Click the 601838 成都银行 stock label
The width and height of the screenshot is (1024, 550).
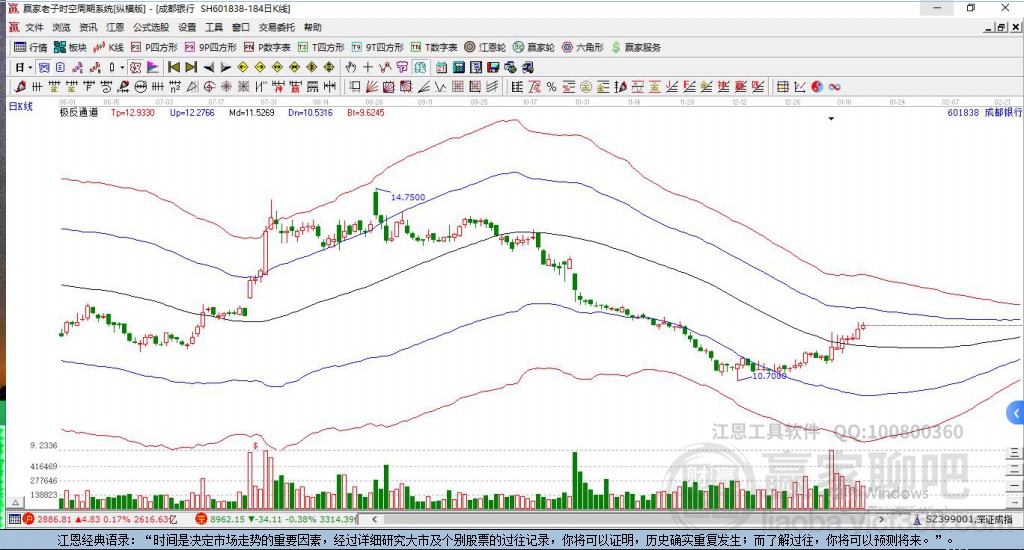[x=984, y=112]
